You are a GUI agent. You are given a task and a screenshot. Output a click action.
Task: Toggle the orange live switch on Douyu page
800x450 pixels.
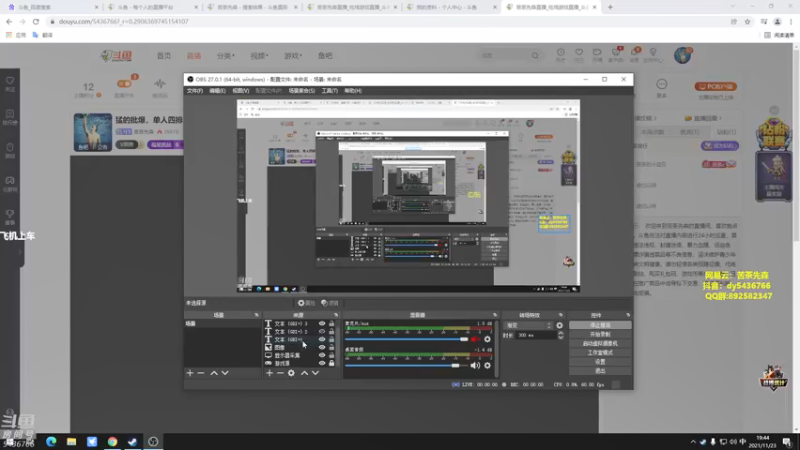click(124, 84)
